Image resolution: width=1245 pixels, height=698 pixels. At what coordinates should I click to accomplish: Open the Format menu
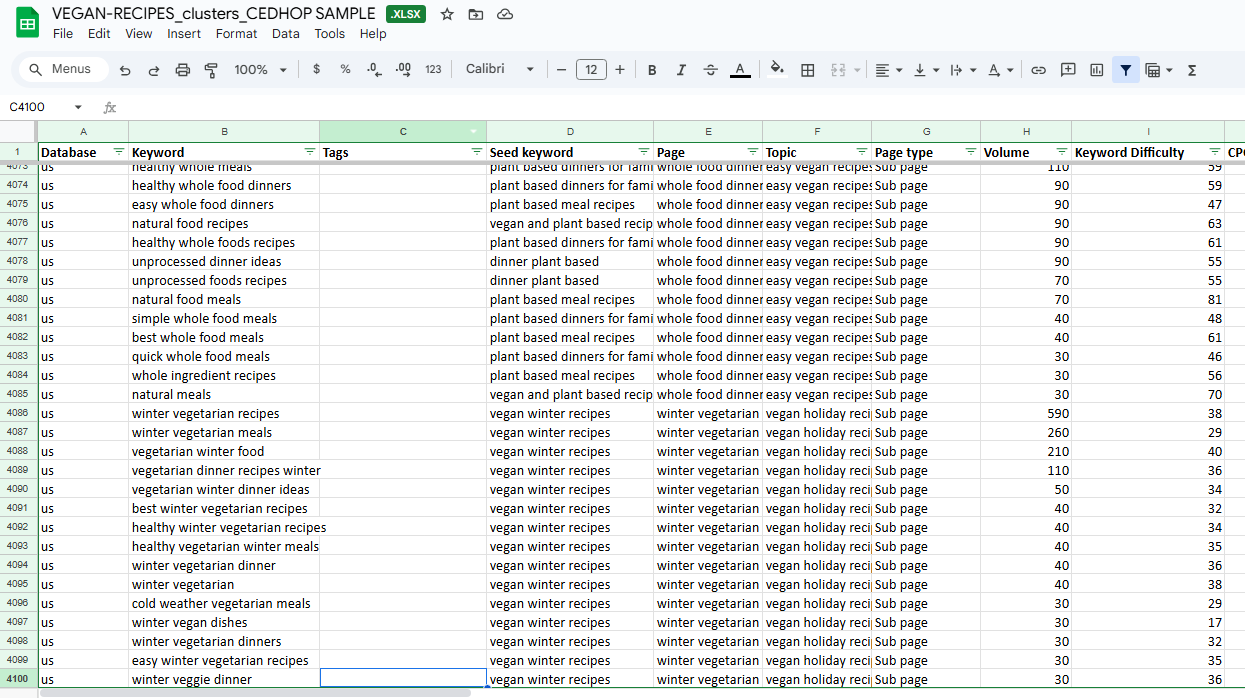click(x=236, y=34)
